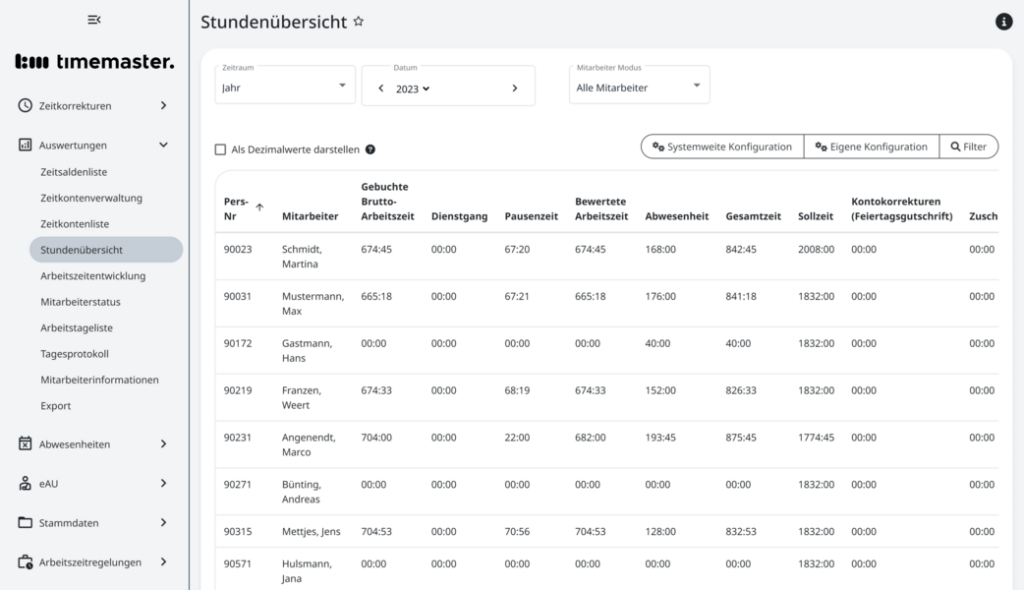Open the Filter options

click(968, 146)
